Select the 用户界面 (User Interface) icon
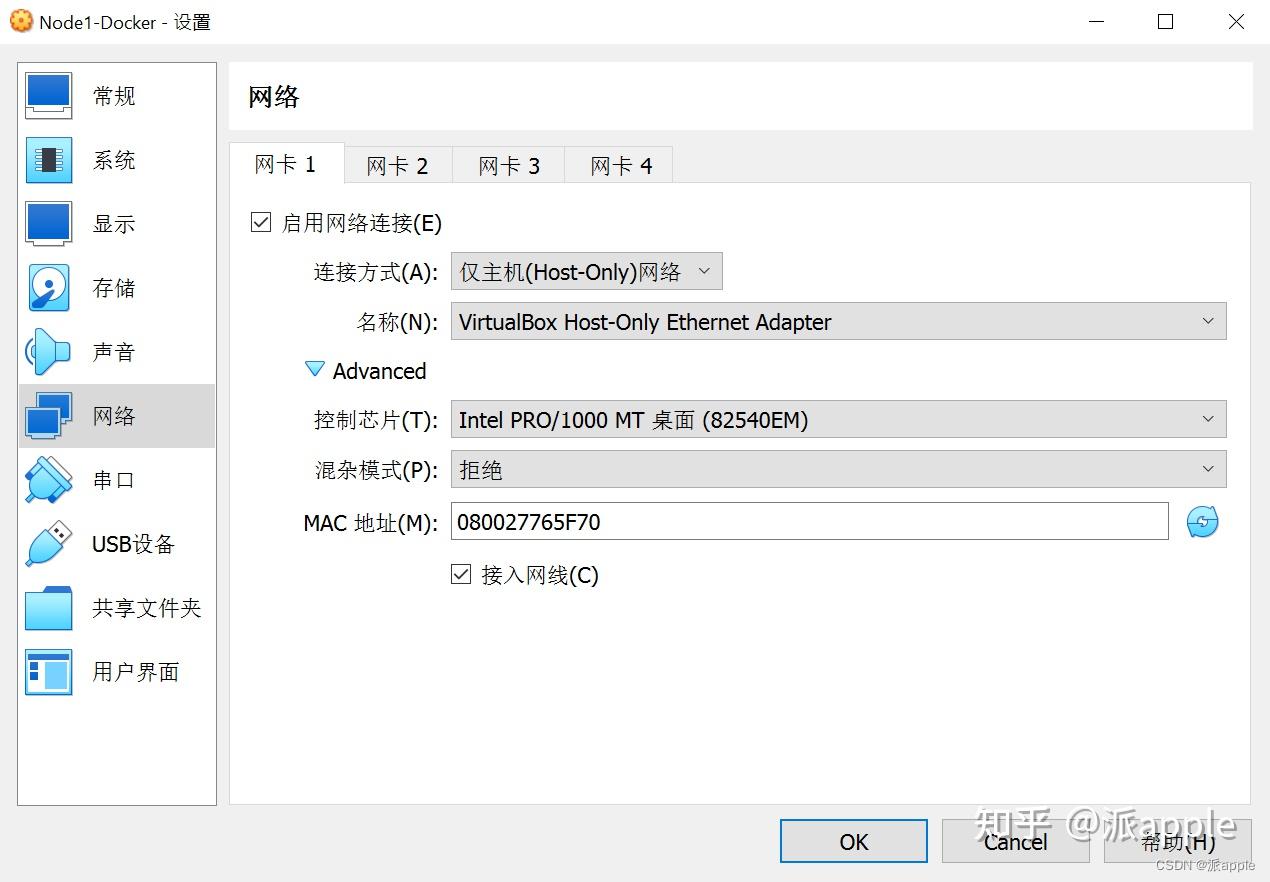 click(x=113, y=671)
